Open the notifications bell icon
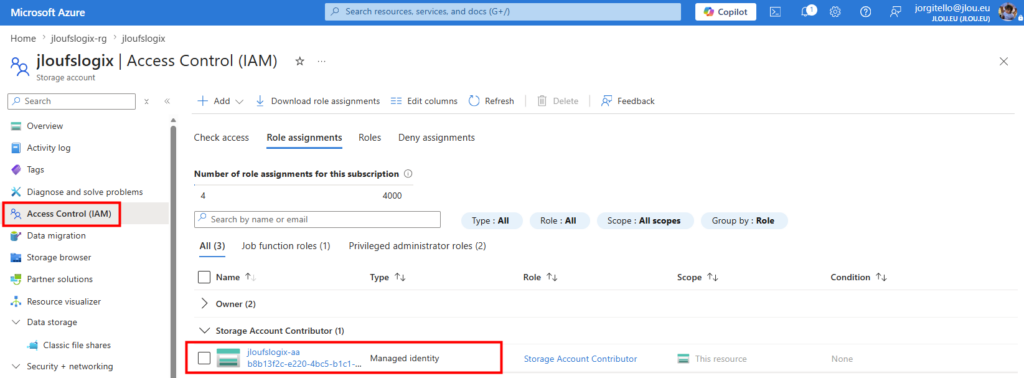This screenshot has height=378, width=1024. 807,12
